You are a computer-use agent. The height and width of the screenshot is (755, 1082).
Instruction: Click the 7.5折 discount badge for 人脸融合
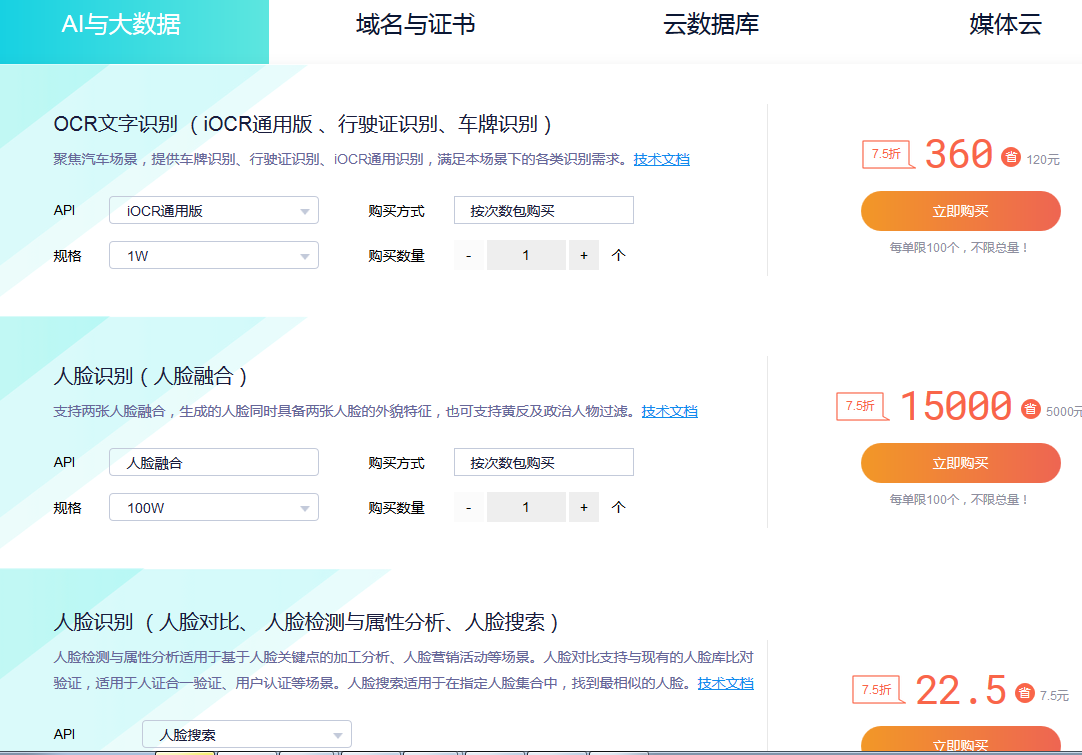click(861, 406)
